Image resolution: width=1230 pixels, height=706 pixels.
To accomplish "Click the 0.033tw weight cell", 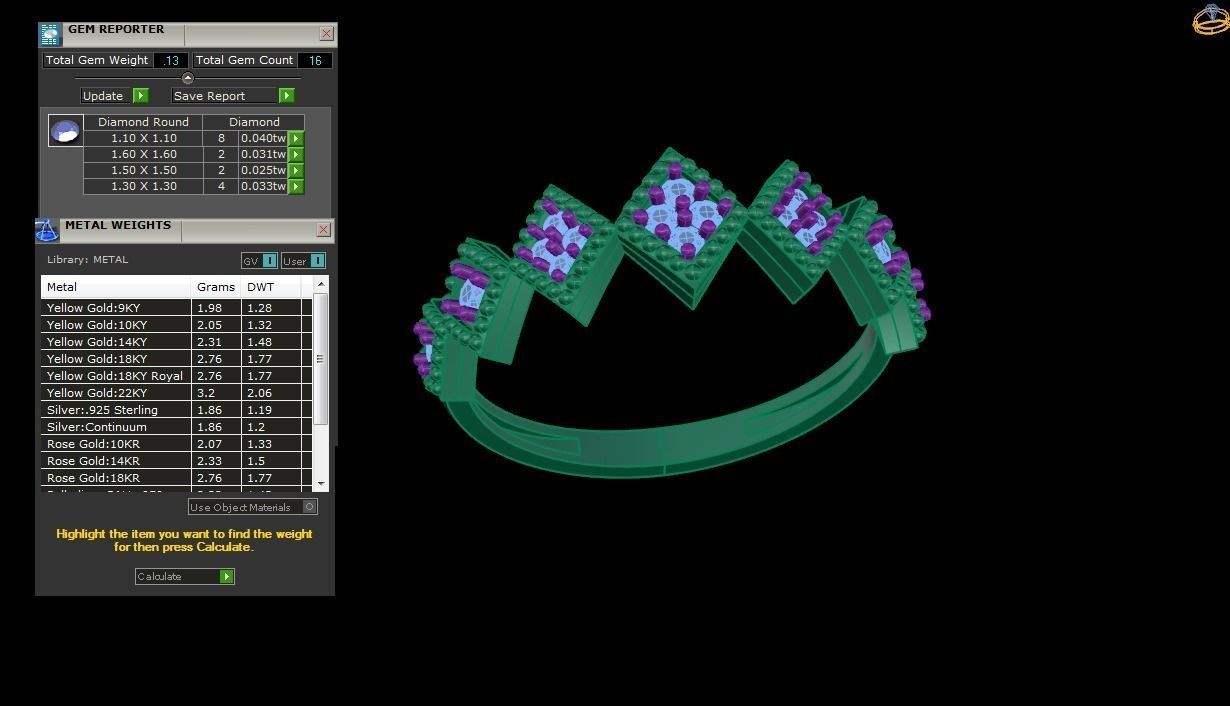I will [263, 187].
